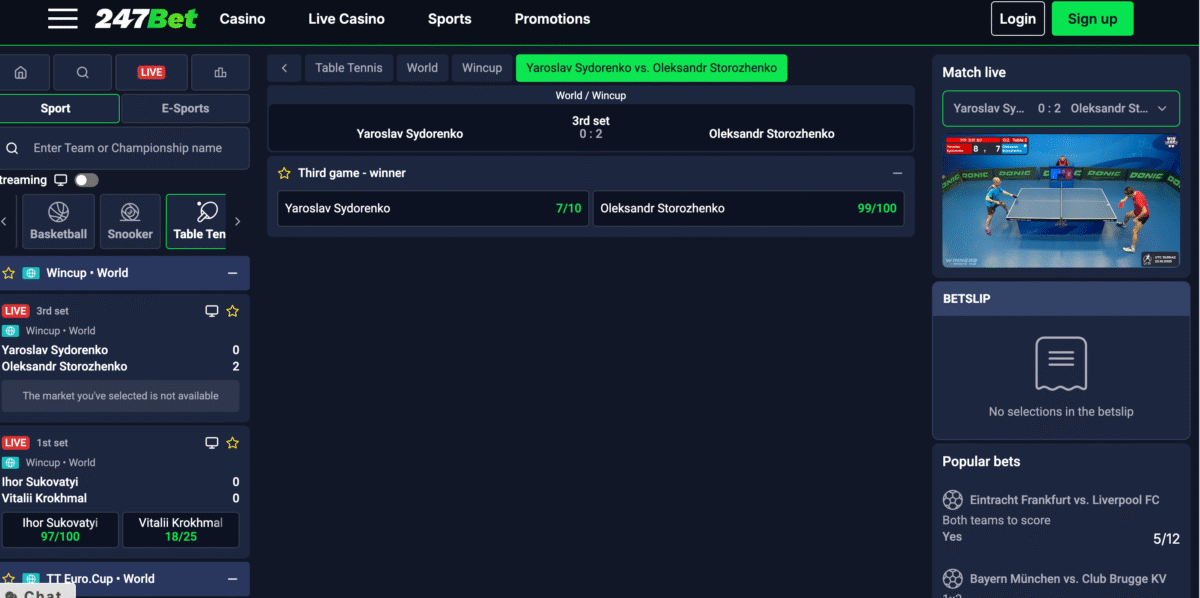Favorite the Third game - winner market
Image resolution: width=1200 pixels, height=598 pixels.
[284, 173]
